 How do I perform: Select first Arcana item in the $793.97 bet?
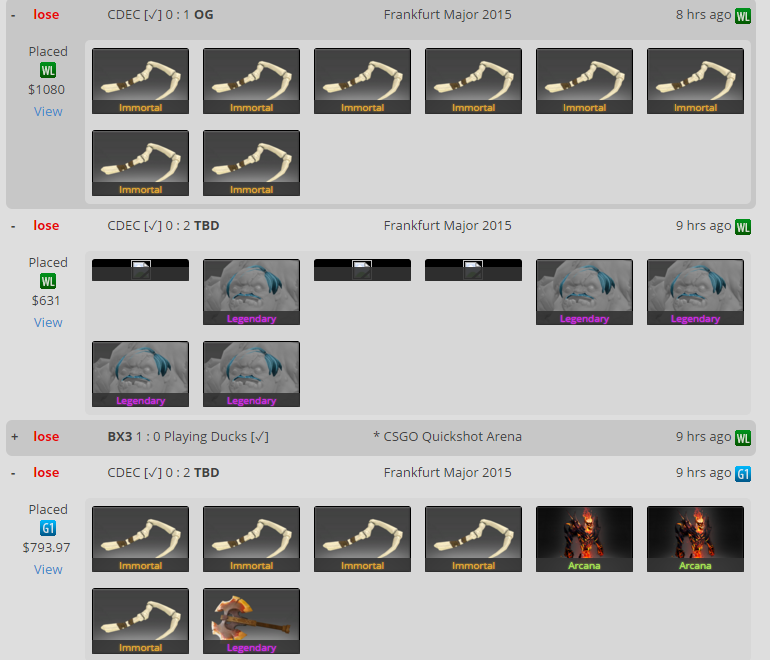[584, 539]
